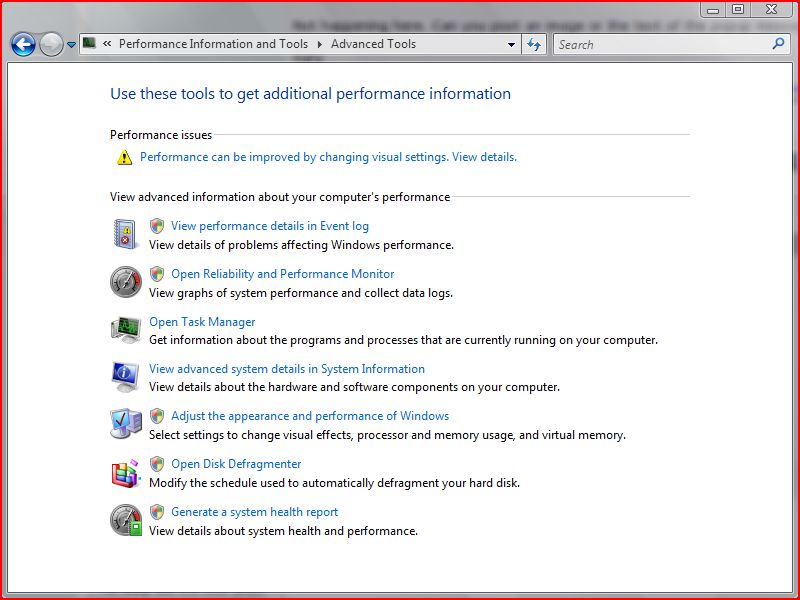This screenshot has width=800, height=600.
Task: Navigate to Performance Information and Tools breadcrumb
Action: (x=213, y=44)
